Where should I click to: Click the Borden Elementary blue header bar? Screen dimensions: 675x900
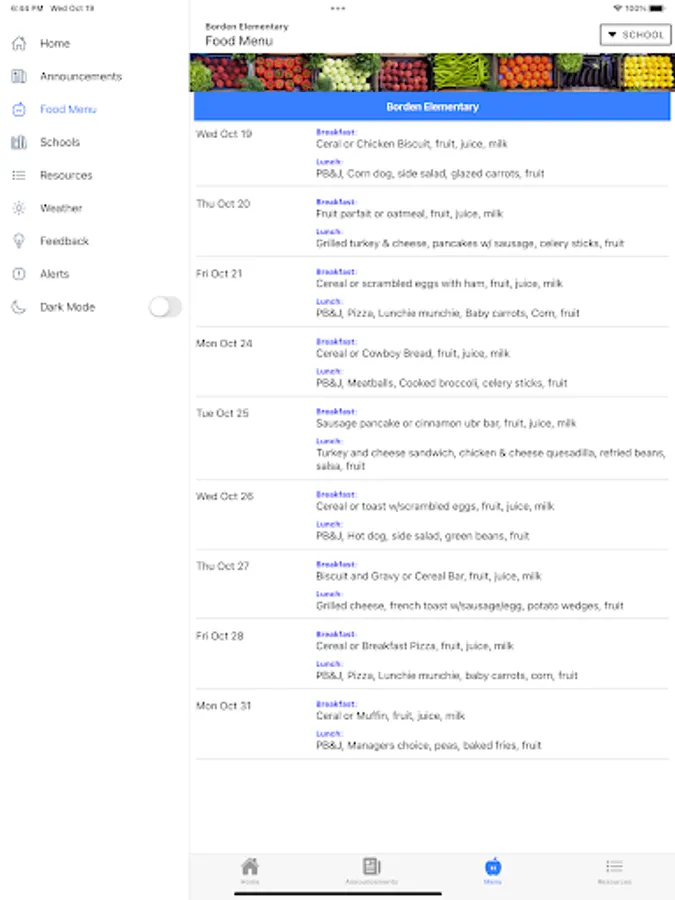click(432, 106)
